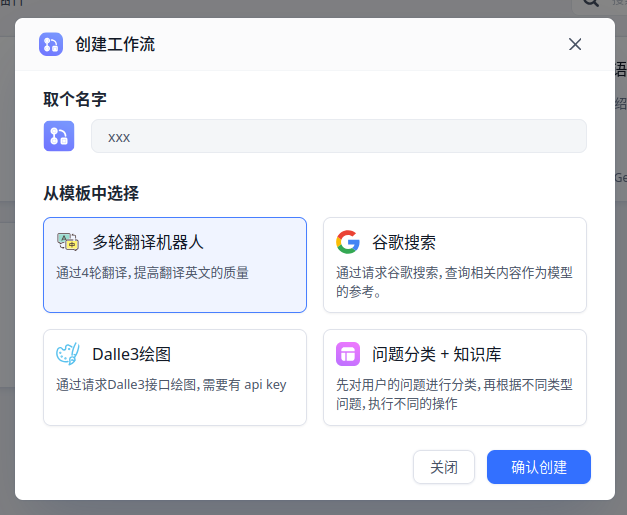Close the 创建工作流 dialog with X
The image size is (627, 515).
[575, 44]
